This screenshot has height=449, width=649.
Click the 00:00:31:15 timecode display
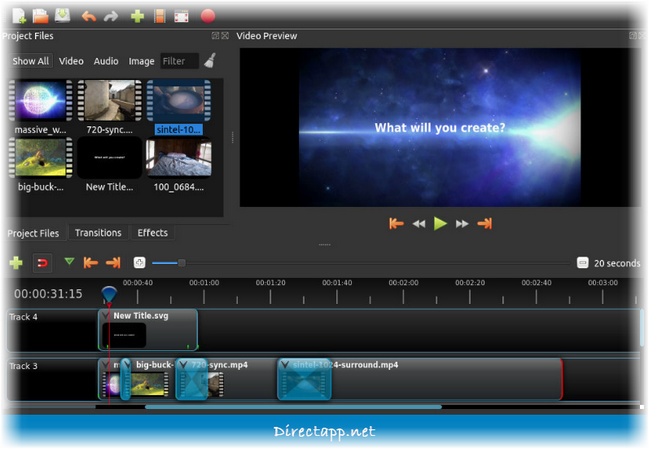point(48,294)
